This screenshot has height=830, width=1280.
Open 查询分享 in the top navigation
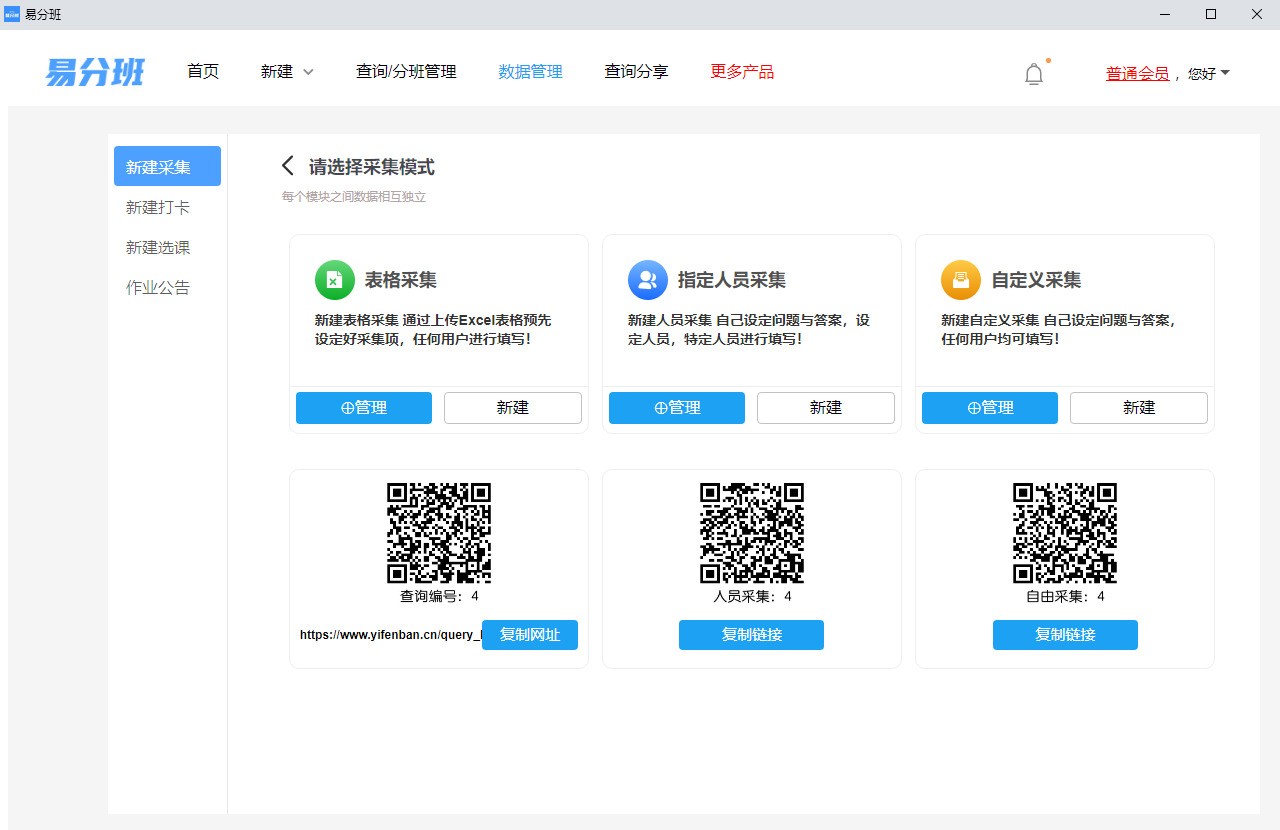click(636, 72)
